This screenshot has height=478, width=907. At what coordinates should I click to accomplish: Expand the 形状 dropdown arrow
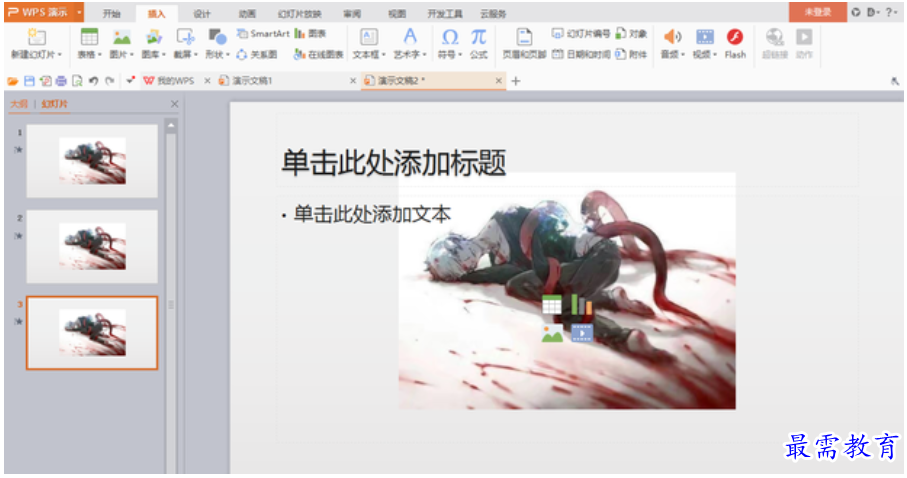click(228, 55)
